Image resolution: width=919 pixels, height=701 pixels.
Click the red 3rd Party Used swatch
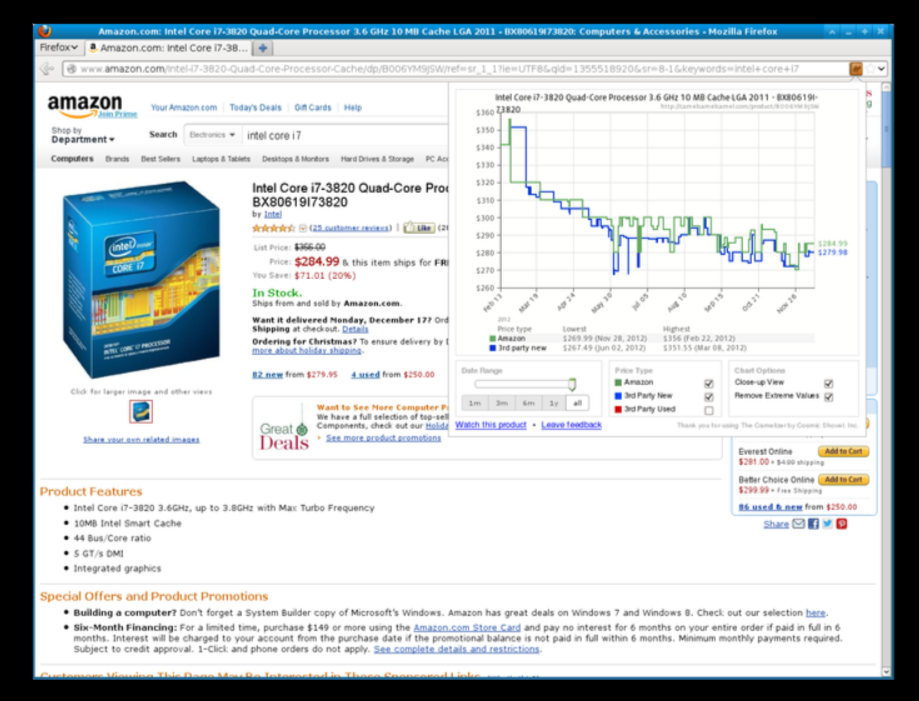click(x=618, y=410)
